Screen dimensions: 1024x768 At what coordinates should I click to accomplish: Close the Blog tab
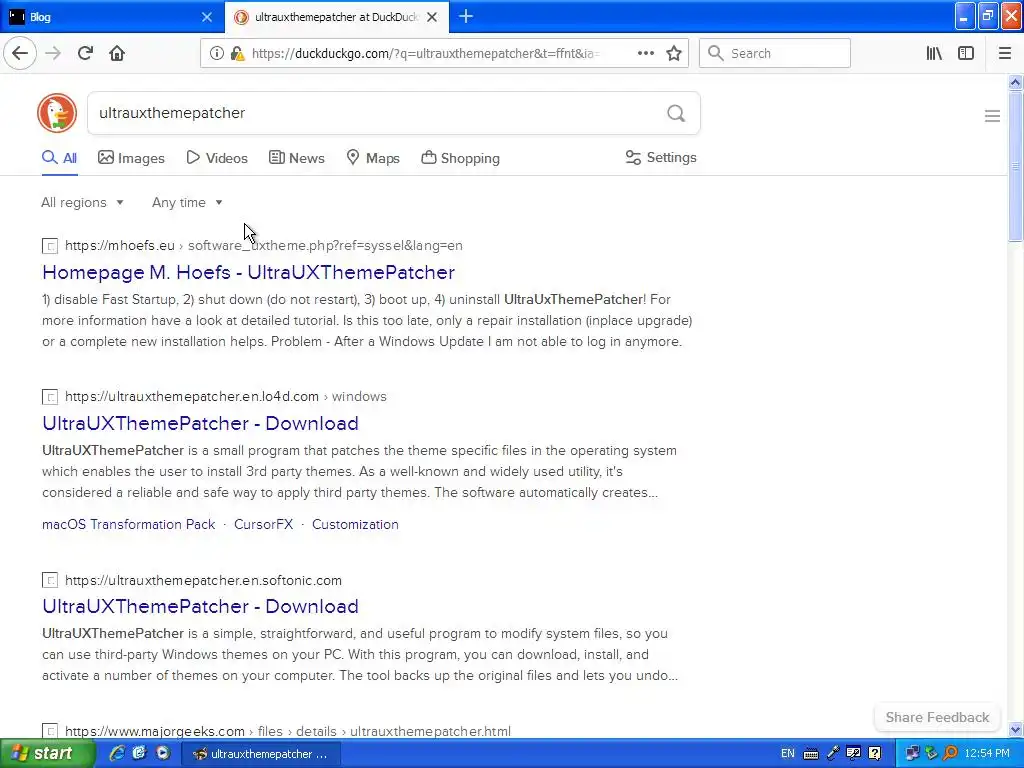click(x=206, y=17)
